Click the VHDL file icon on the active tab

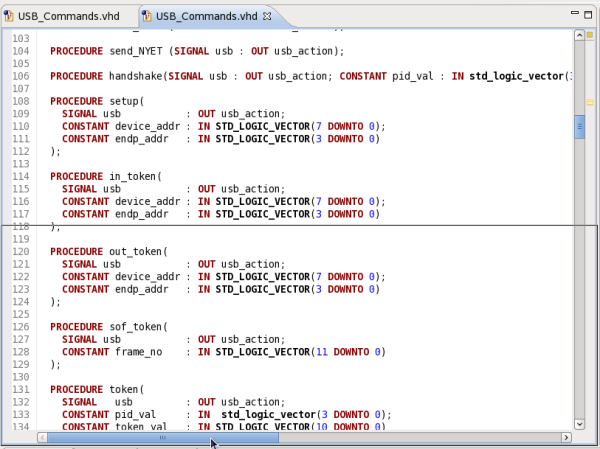pos(147,16)
